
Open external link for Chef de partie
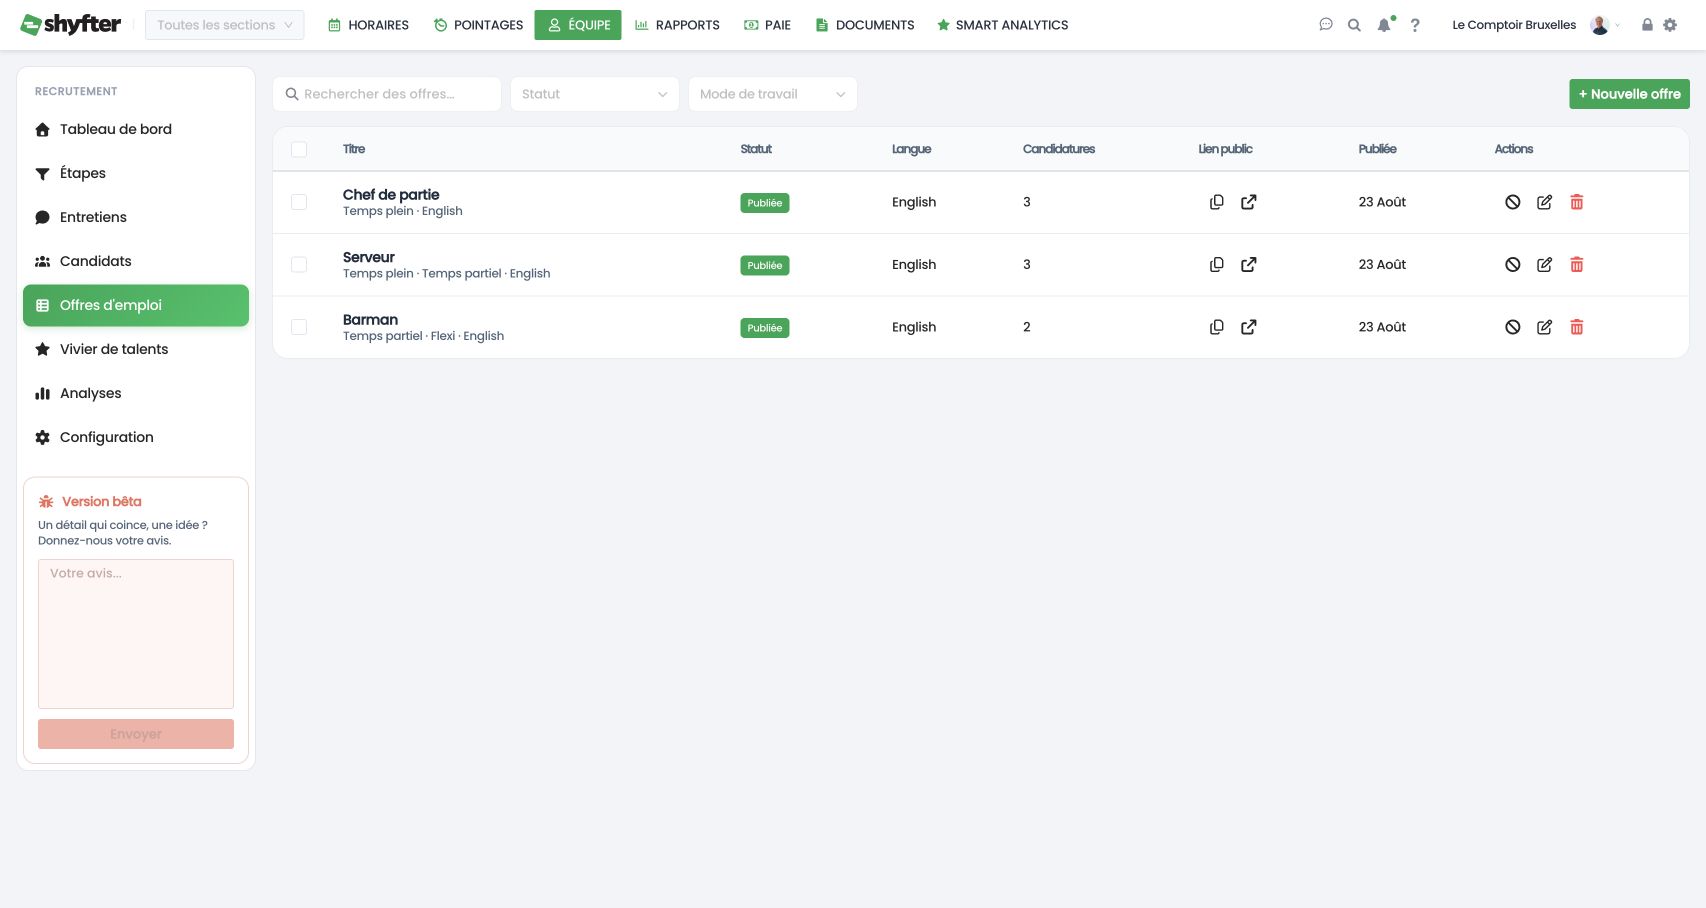[1249, 202]
